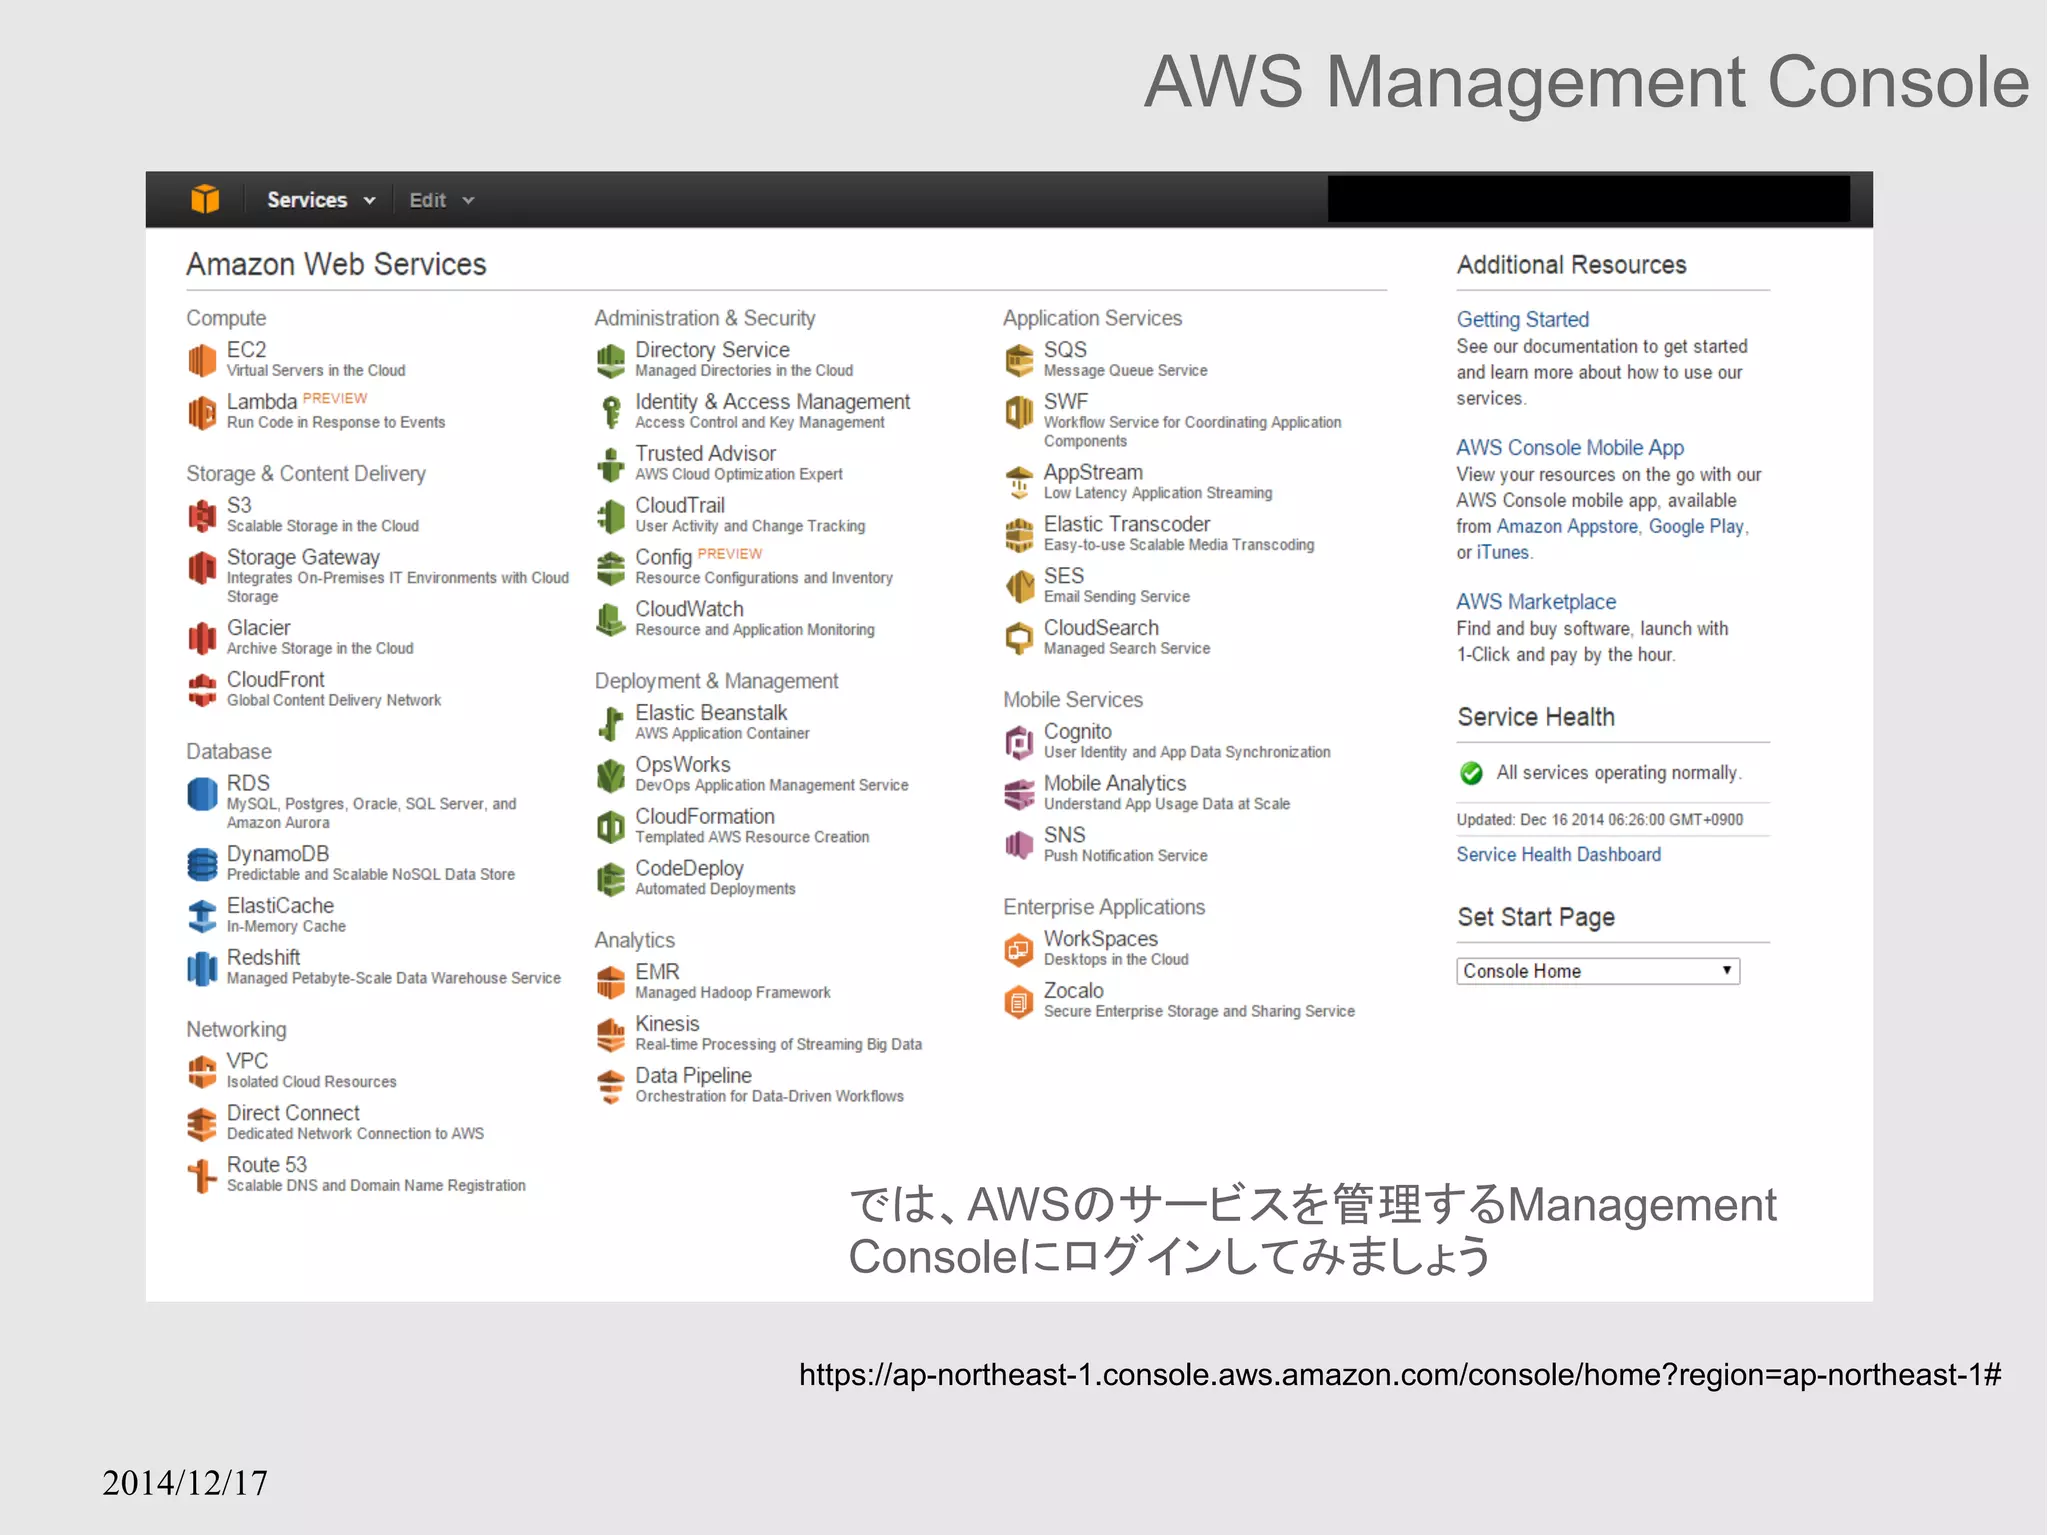2048x1535 pixels.
Task: Open the AppStream service link
Action: pyautogui.click(x=1093, y=472)
